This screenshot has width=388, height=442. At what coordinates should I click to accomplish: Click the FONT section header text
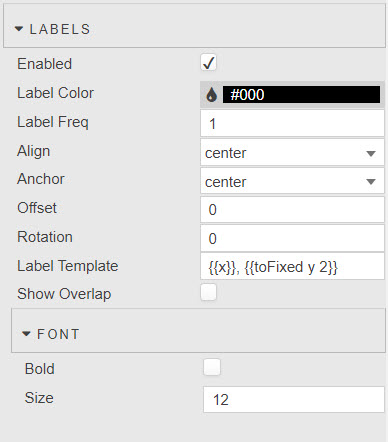[x=58, y=334]
